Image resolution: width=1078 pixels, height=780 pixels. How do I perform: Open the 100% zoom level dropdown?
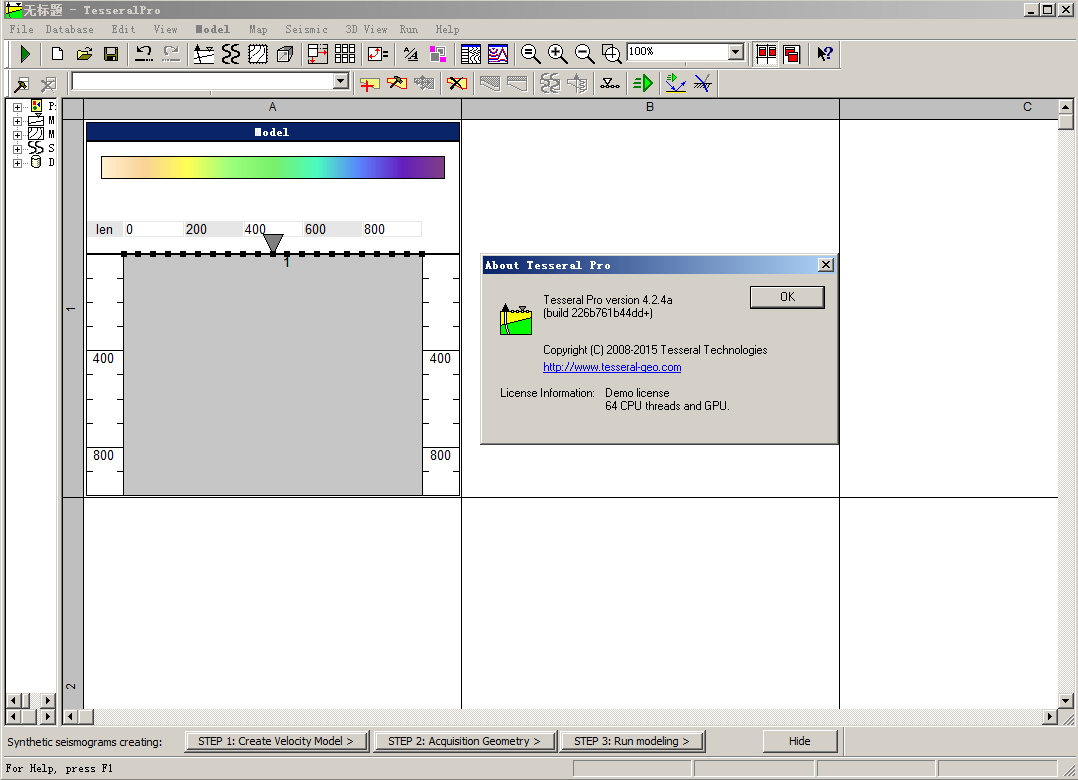(x=736, y=52)
